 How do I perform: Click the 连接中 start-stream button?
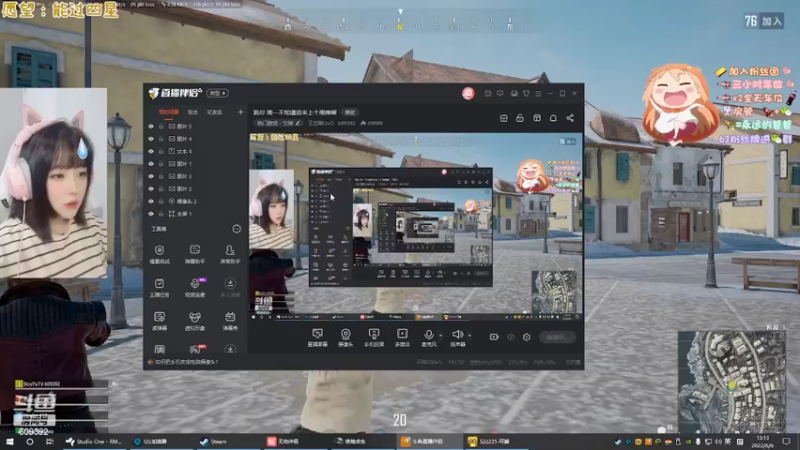pos(557,337)
